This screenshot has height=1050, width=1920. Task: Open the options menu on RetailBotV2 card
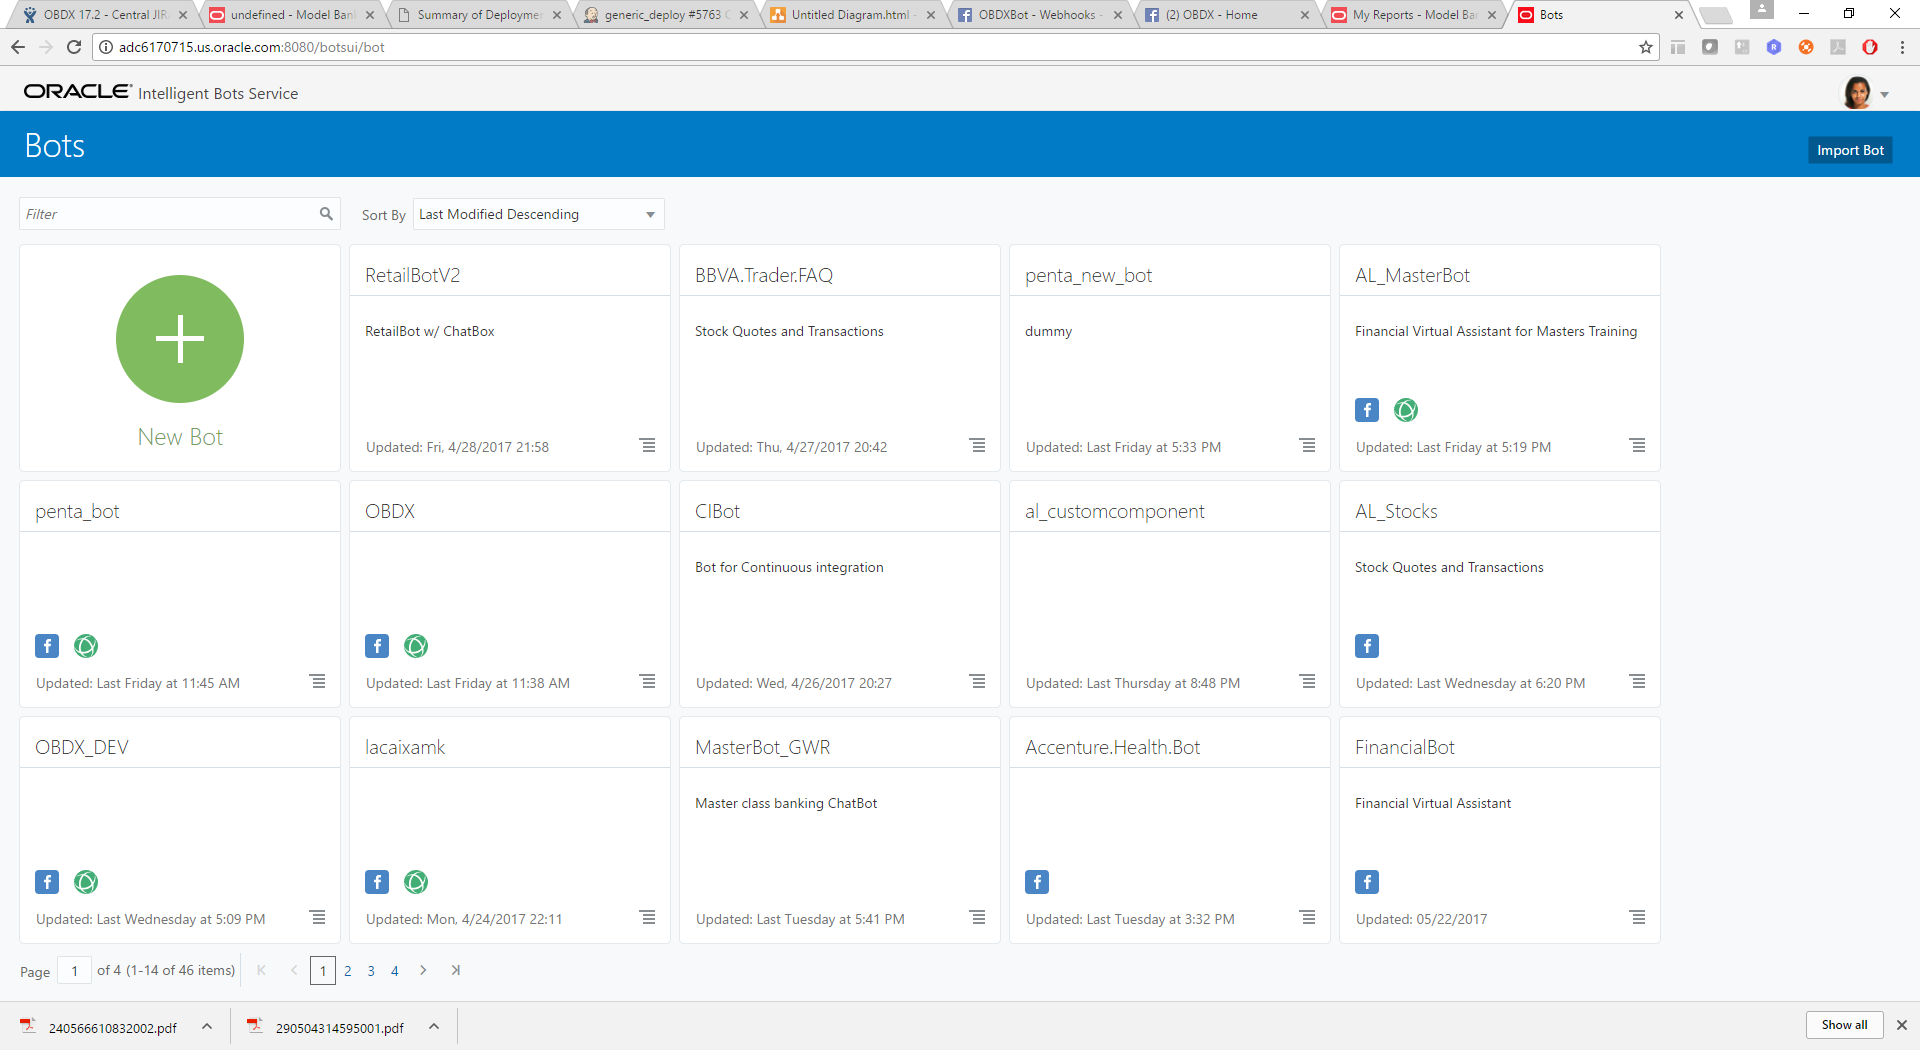648,445
